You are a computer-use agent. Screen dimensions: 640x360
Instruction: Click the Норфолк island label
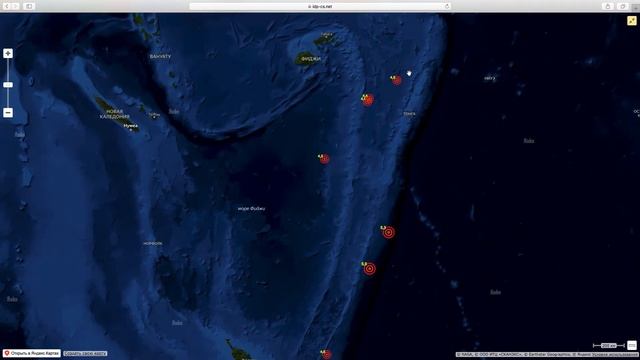pyautogui.click(x=153, y=243)
